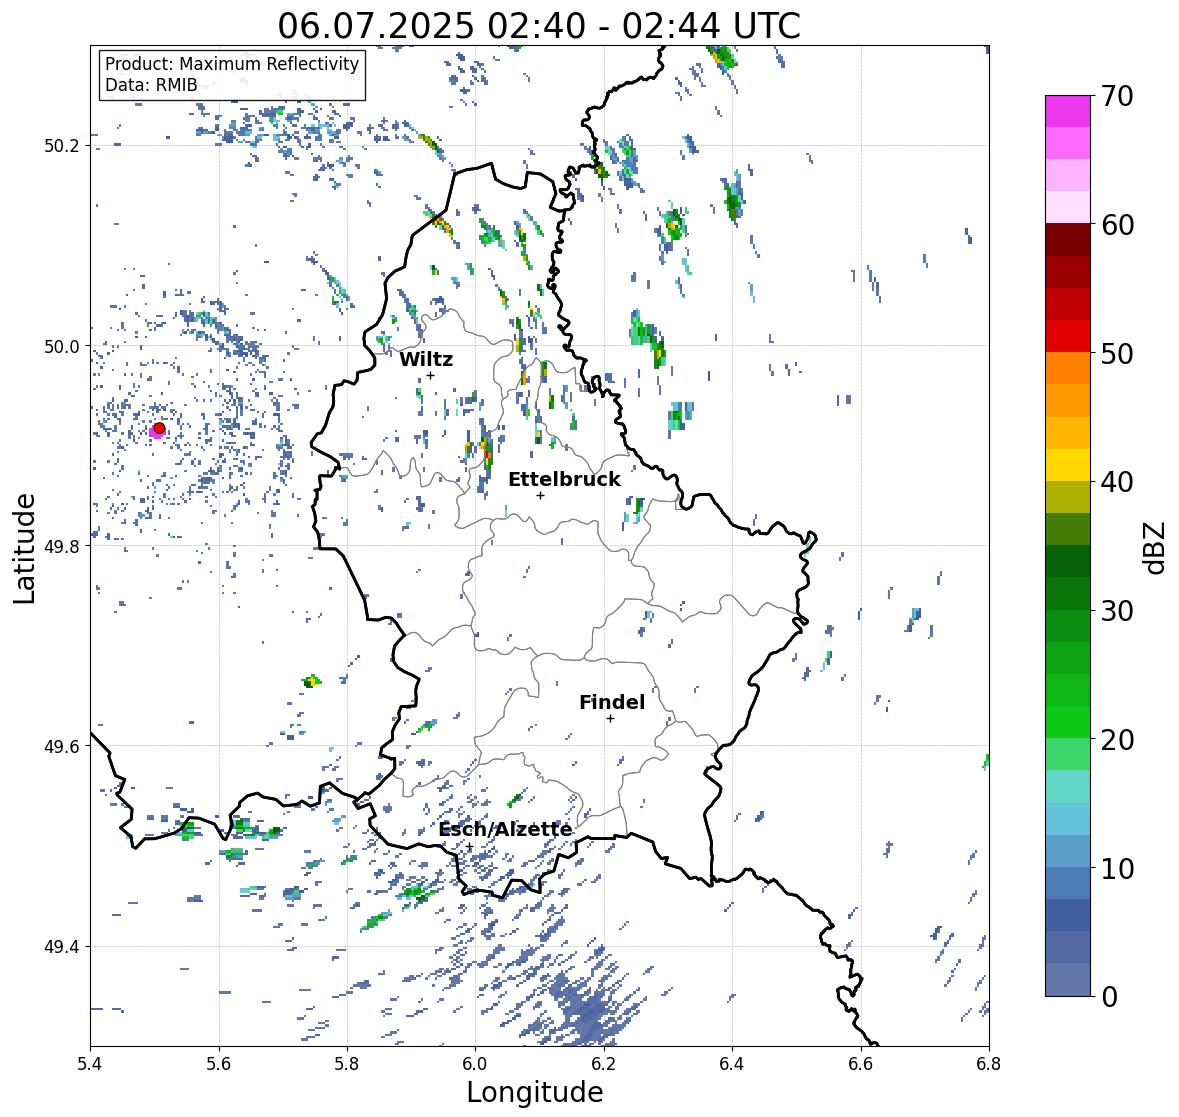This screenshot has height=1117, width=1179.
Task: Click the 6.2 longitude tick label
Action: [604, 1064]
